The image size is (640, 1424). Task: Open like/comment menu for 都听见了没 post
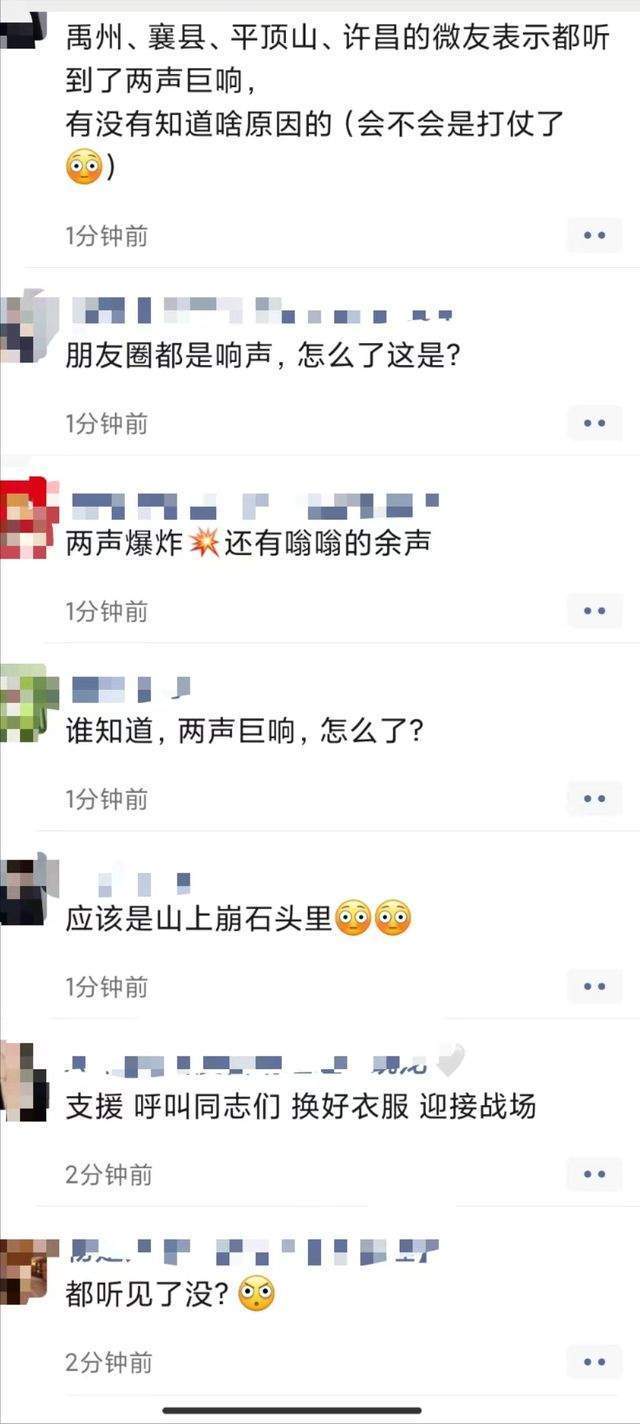coord(594,1362)
